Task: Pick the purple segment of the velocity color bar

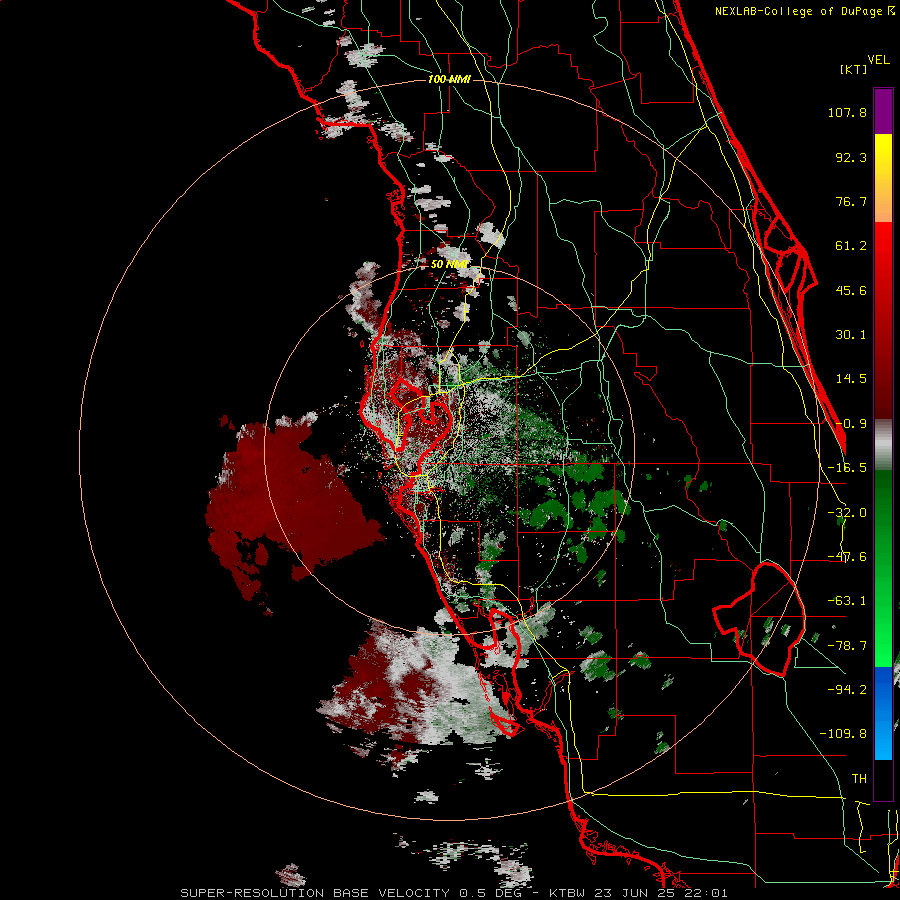Action: pyautogui.click(x=883, y=111)
